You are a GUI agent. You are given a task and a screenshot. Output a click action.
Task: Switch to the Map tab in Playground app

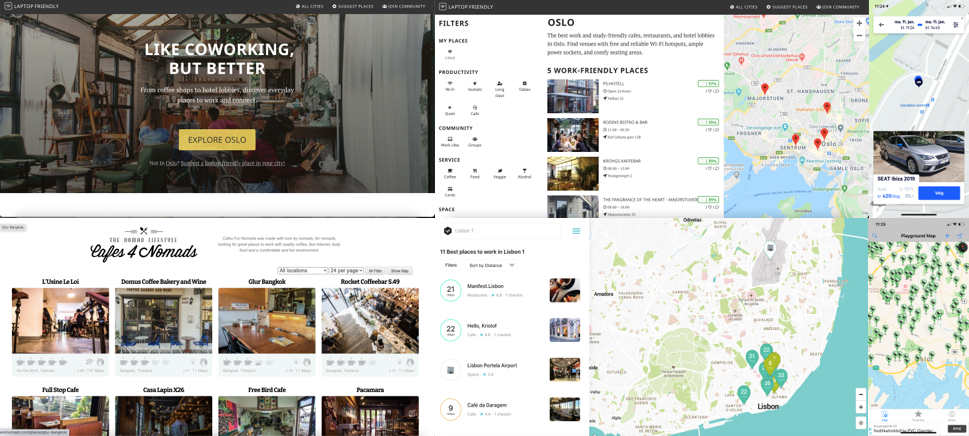tap(884, 416)
